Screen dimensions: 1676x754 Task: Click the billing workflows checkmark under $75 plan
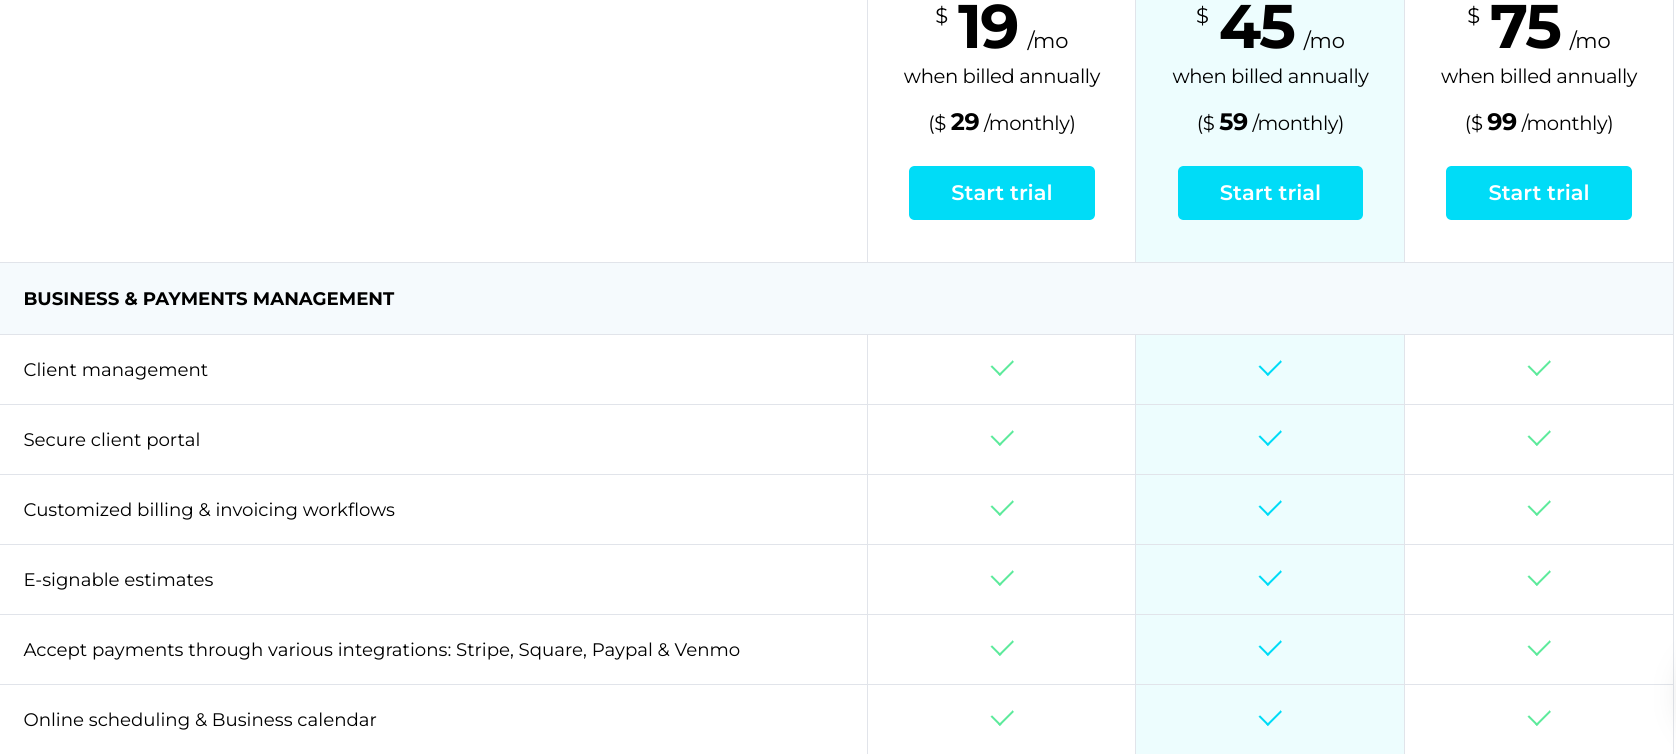click(1538, 509)
